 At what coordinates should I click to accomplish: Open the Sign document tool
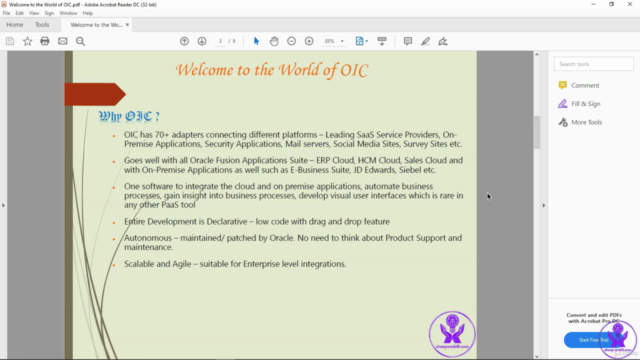443,41
